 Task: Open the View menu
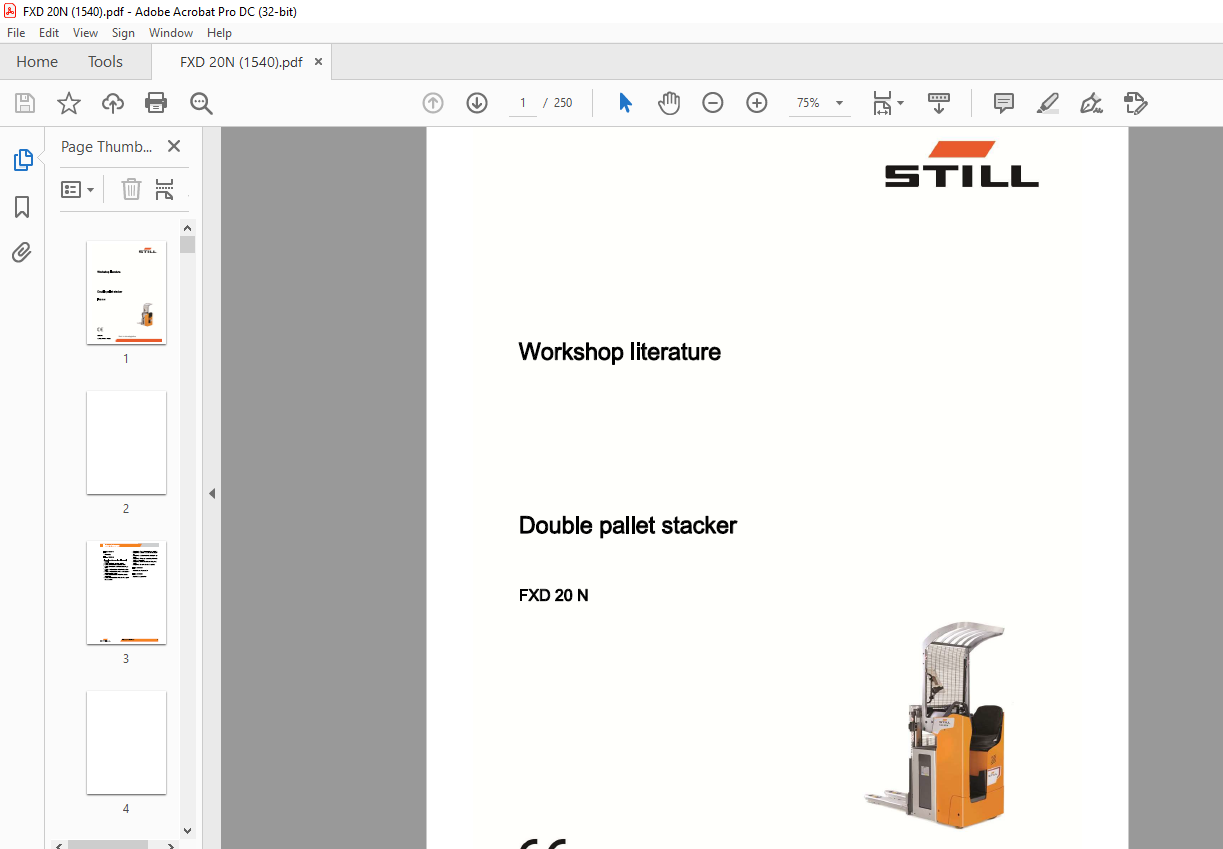[x=85, y=33]
